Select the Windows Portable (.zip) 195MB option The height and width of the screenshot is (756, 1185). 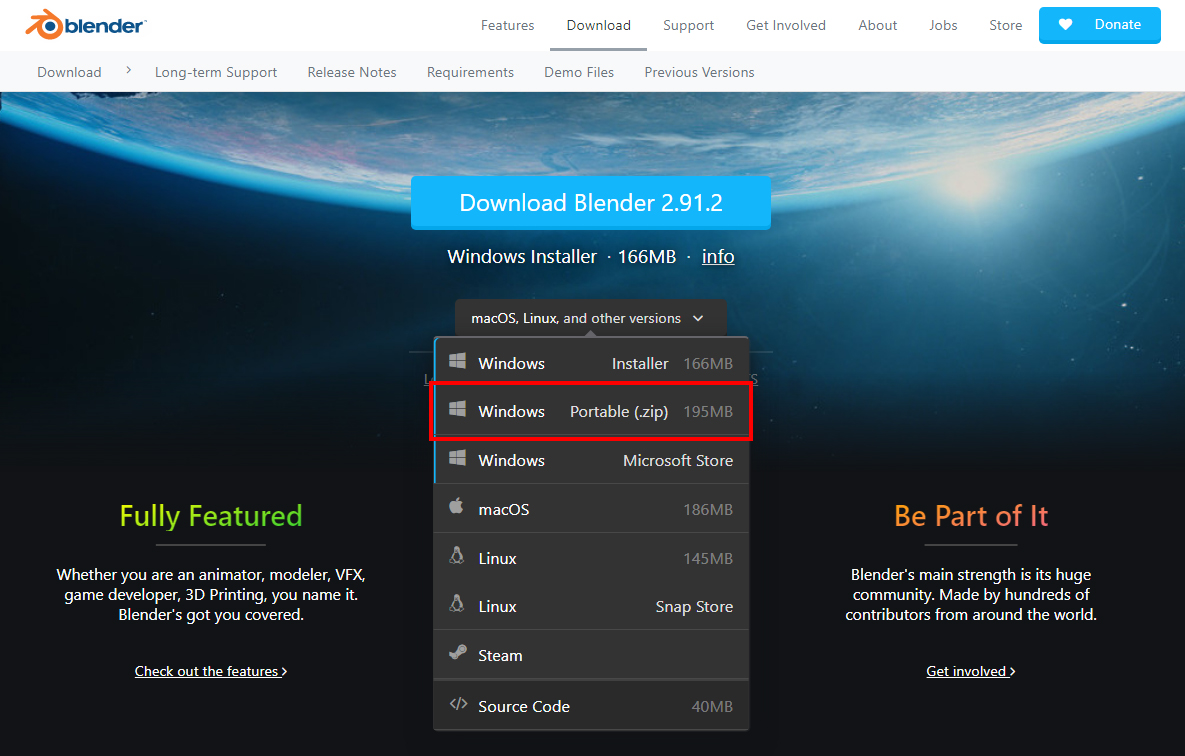(x=591, y=411)
